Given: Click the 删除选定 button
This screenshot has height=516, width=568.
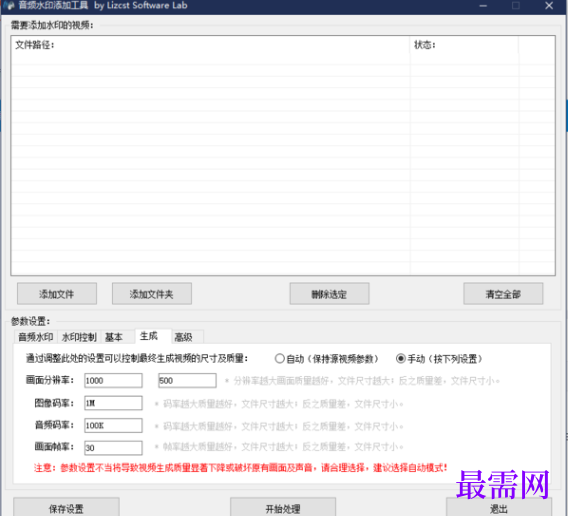Looking at the screenshot, I should (x=329, y=294).
